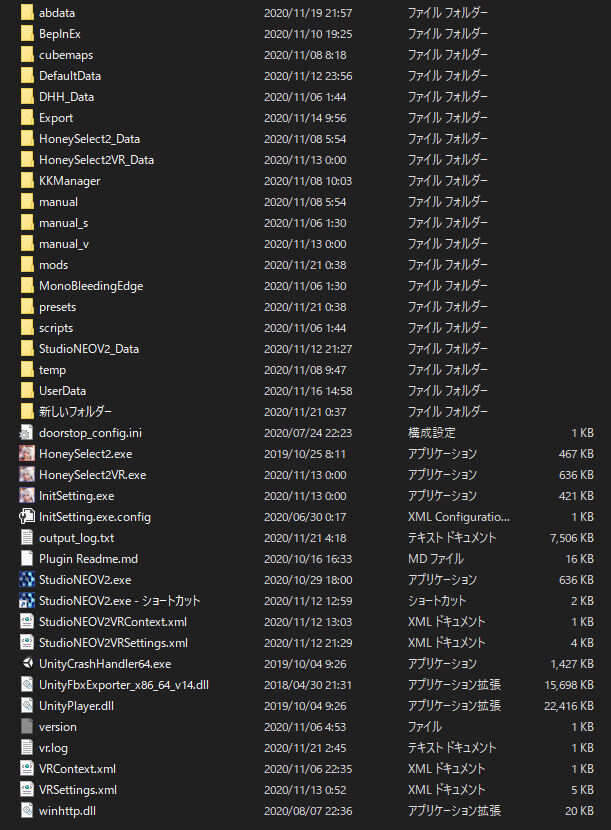Select the version file name
This screenshot has height=830, width=611.
point(58,727)
